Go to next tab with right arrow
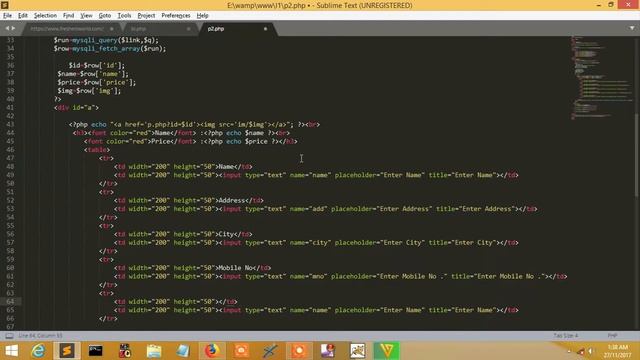The height and width of the screenshot is (360, 640). (x=13, y=28)
